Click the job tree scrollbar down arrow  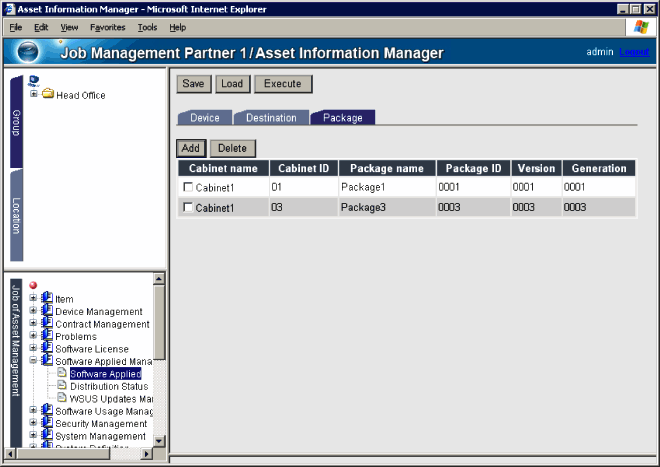pyautogui.click(x=158, y=439)
